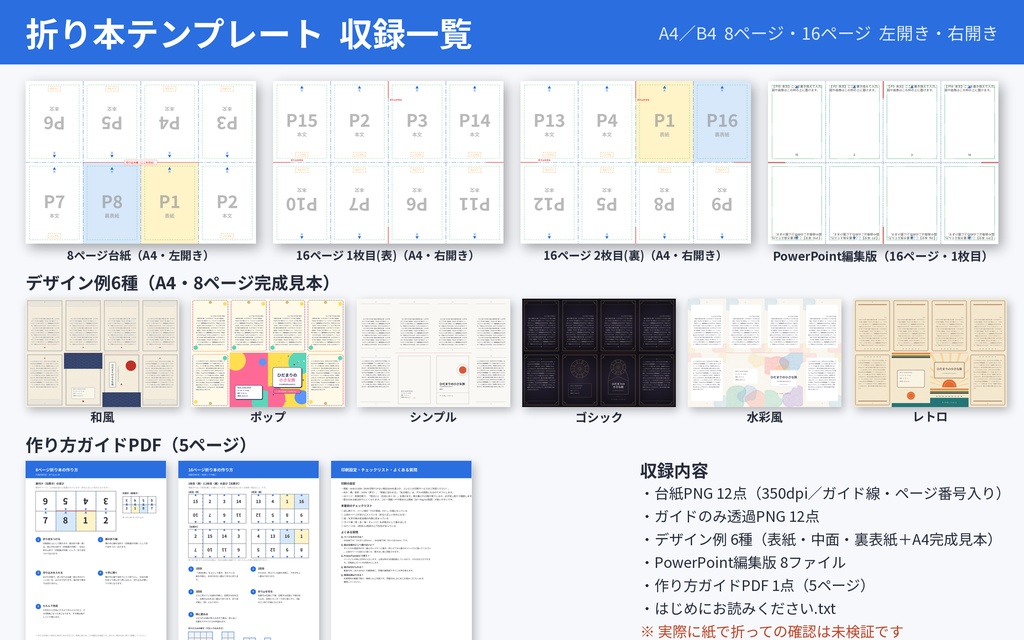1024x640 pixels.
Task: Click the 作り方ガイドPDF 1点 line
Action: pos(756,586)
